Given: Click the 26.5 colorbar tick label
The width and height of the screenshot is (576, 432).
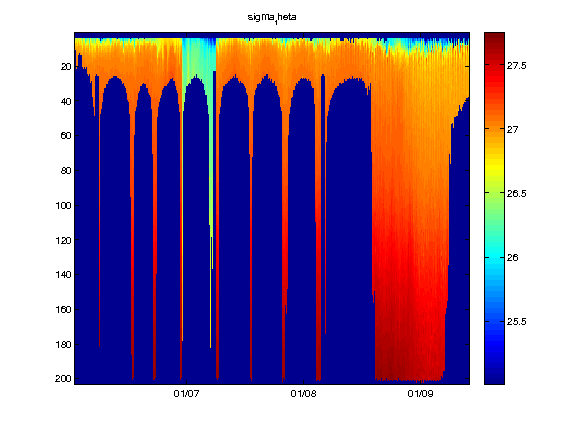Looking at the screenshot, I should click(516, 194).
